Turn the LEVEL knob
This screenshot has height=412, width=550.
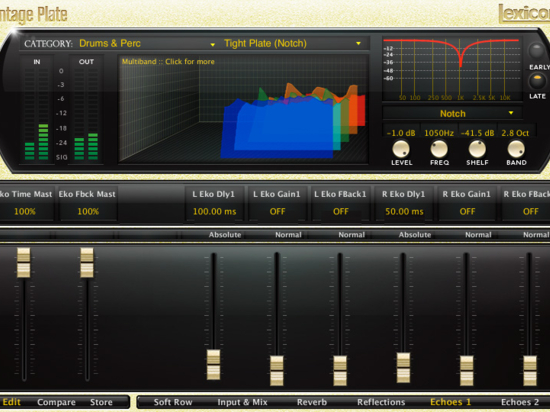coord(401,149)
